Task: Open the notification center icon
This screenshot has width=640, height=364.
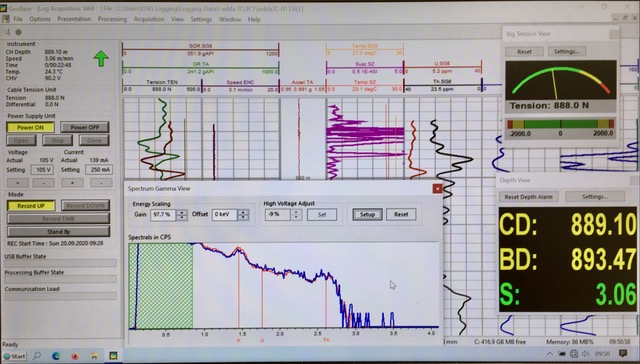Action: coord(623,353)
